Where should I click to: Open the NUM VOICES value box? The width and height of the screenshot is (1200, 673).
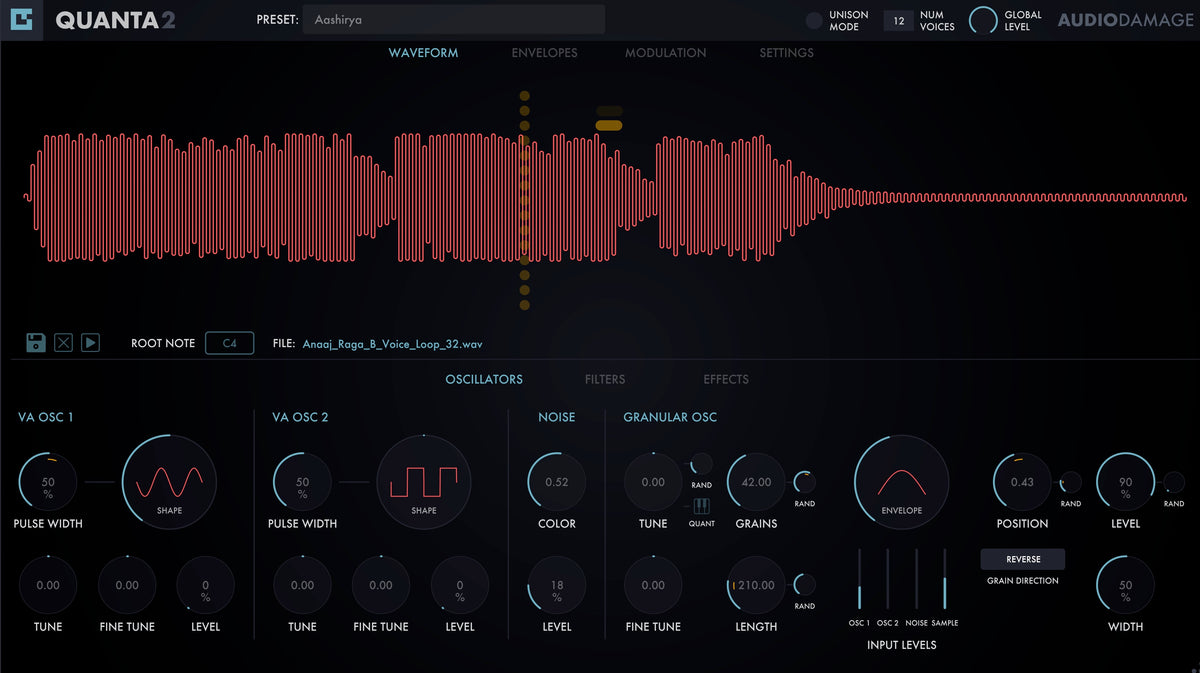click(899, 20)
